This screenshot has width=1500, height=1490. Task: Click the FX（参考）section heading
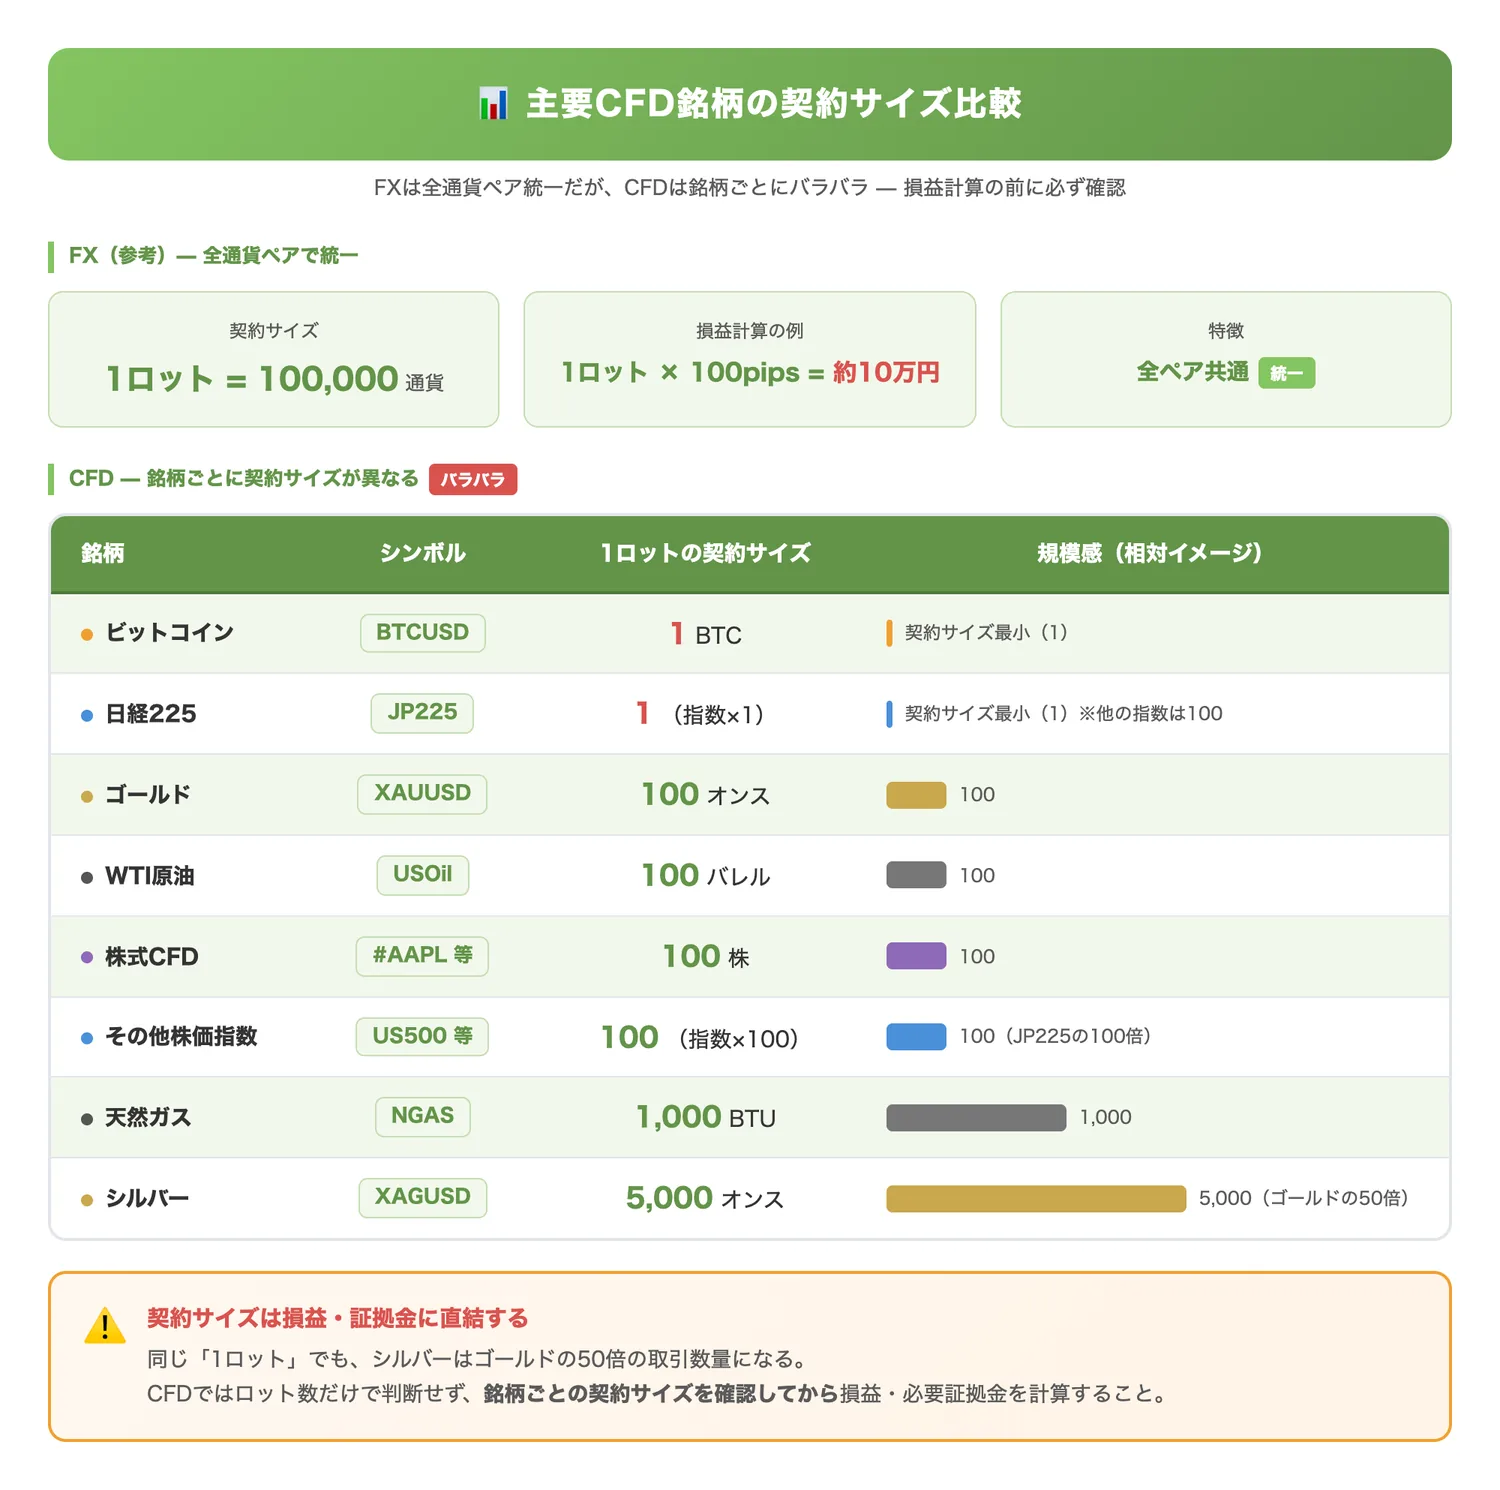(x=213, y=256)
